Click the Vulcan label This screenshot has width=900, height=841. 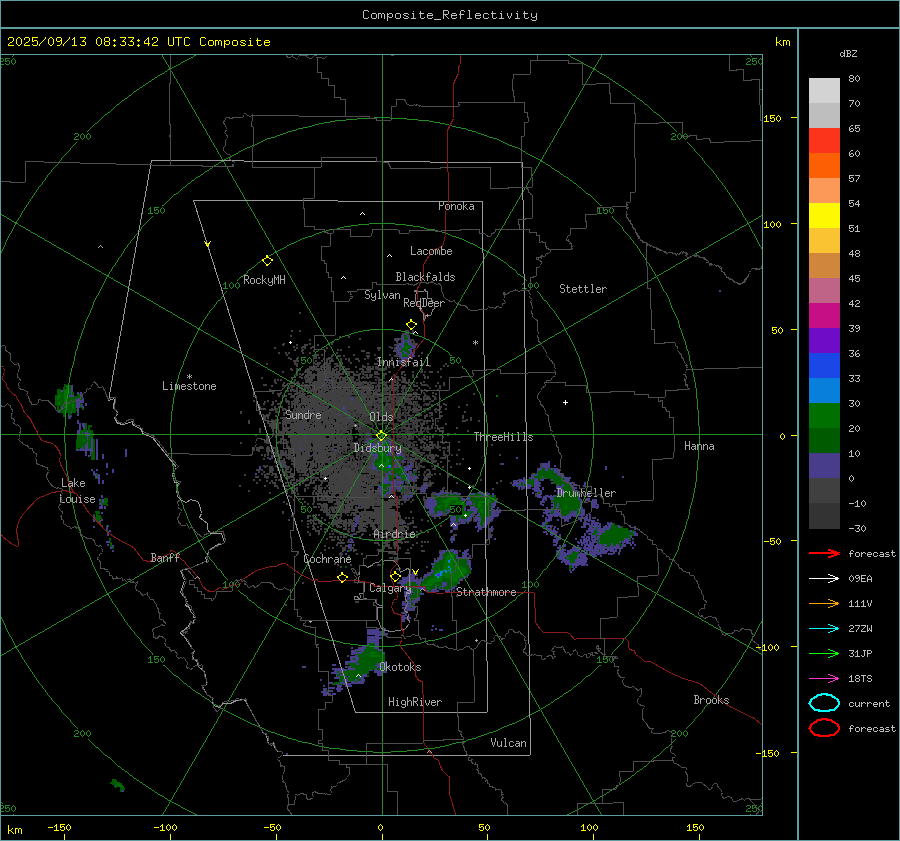(x=508, y=743)
